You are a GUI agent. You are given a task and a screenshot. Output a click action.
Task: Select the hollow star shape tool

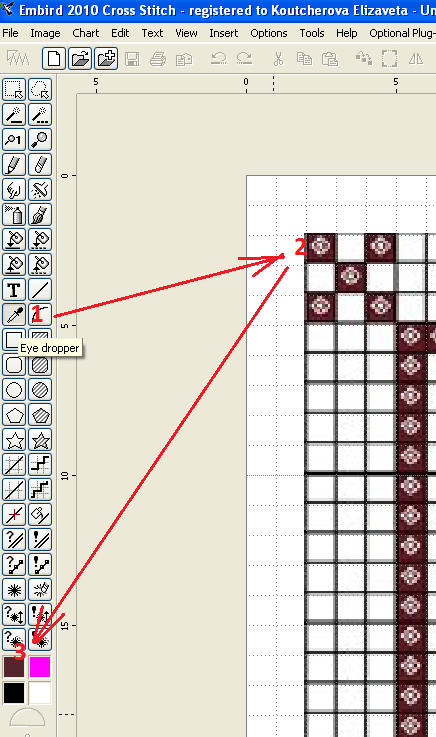pos(14,440)
